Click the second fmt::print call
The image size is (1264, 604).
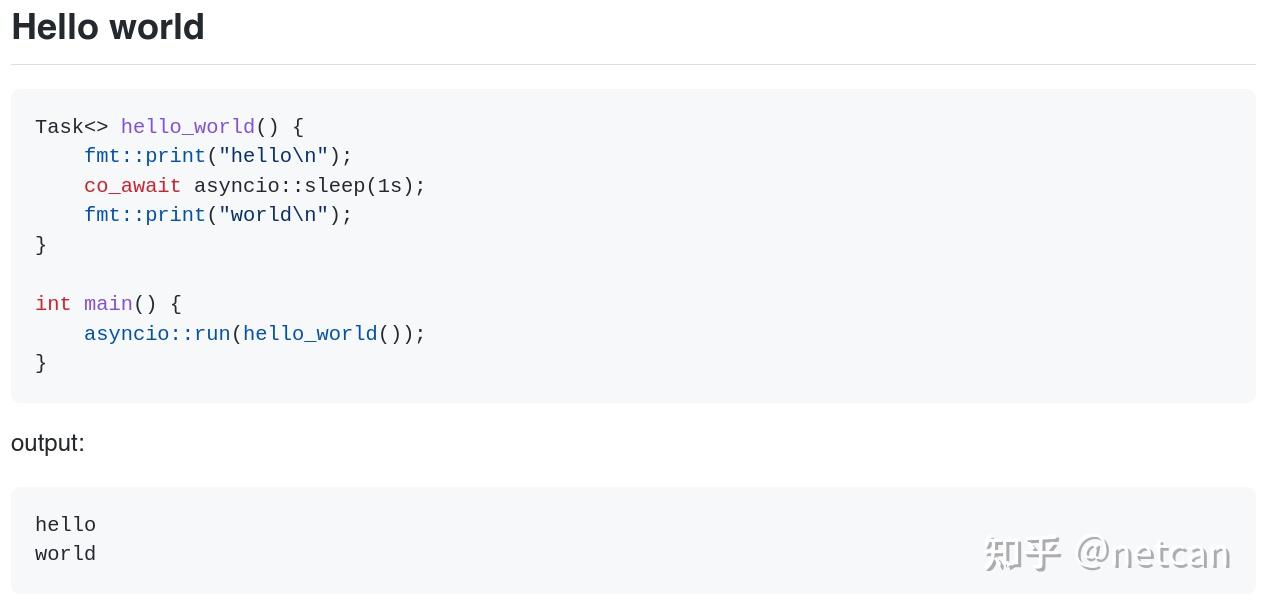pyautogui.click(x=145, y=215)
